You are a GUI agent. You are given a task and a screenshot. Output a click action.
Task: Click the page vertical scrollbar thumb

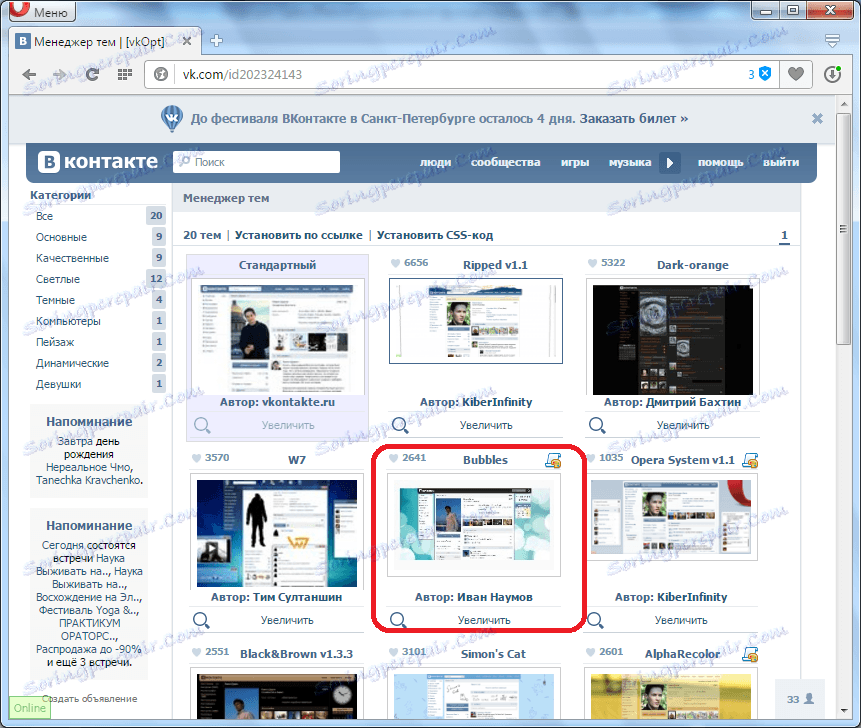pyautogui.click(x=843, y=229)
